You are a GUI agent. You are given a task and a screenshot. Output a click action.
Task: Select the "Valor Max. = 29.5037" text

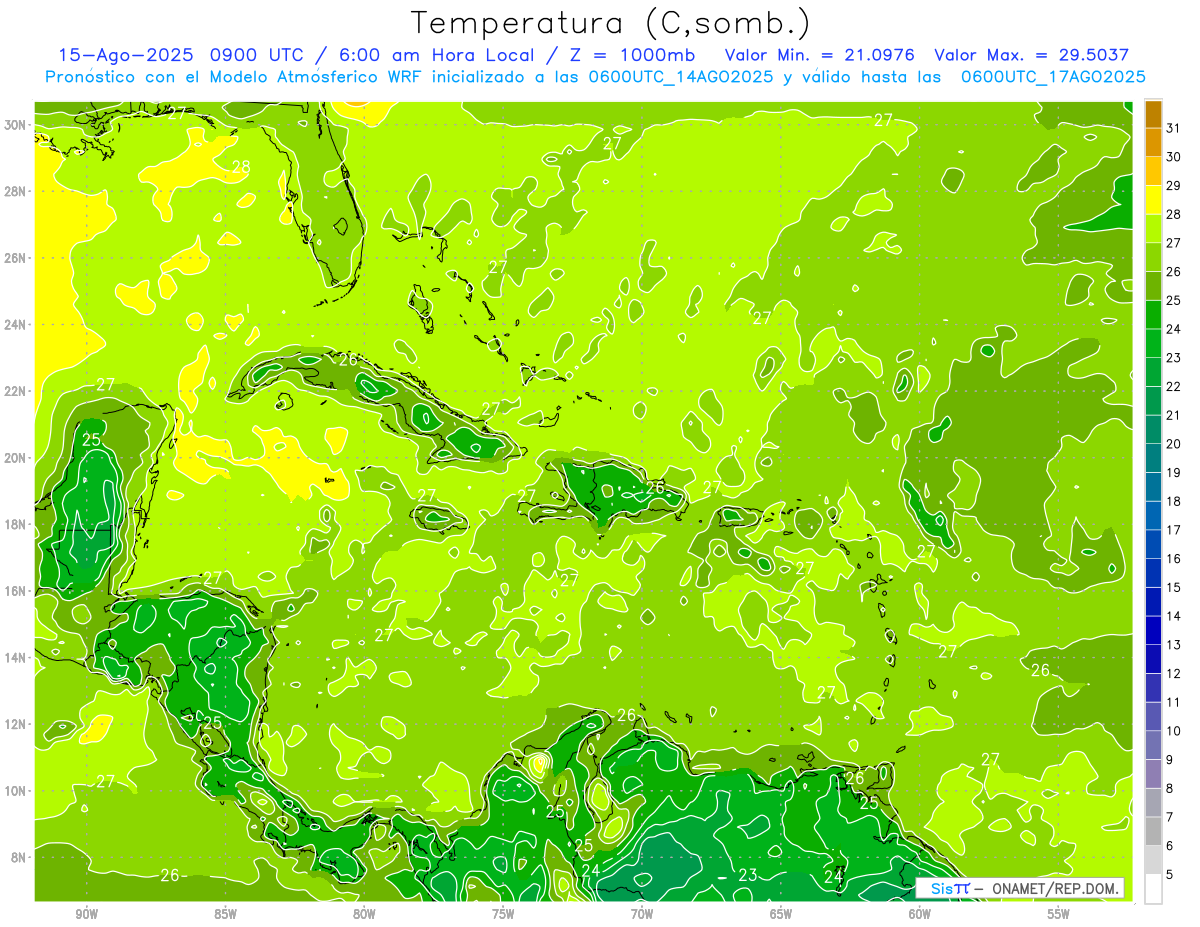click(1031, 55)
